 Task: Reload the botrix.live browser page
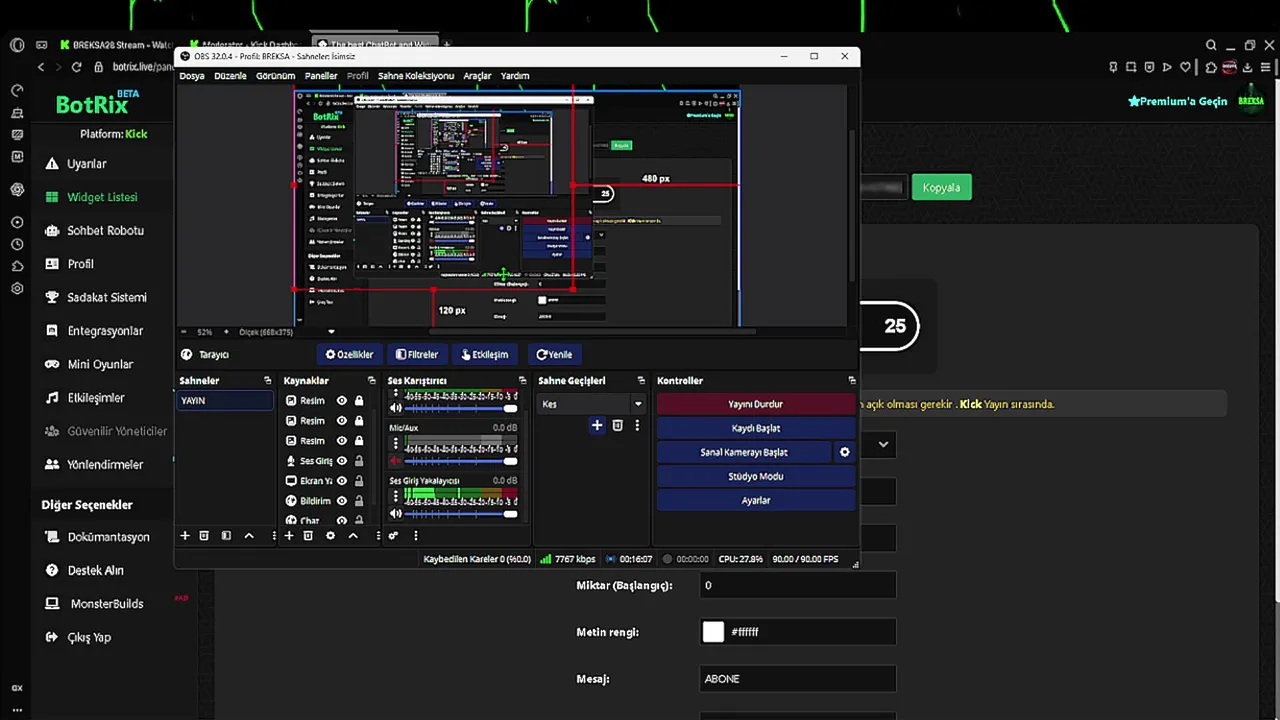[x=76, y=67]
